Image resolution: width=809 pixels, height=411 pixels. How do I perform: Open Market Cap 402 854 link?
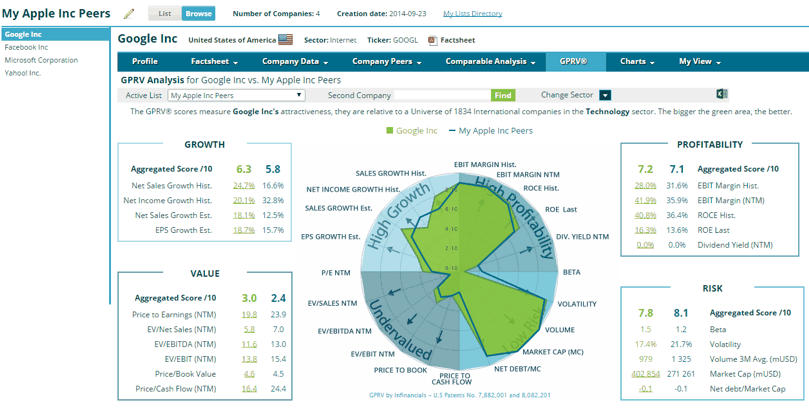click(x=645, y=374)
